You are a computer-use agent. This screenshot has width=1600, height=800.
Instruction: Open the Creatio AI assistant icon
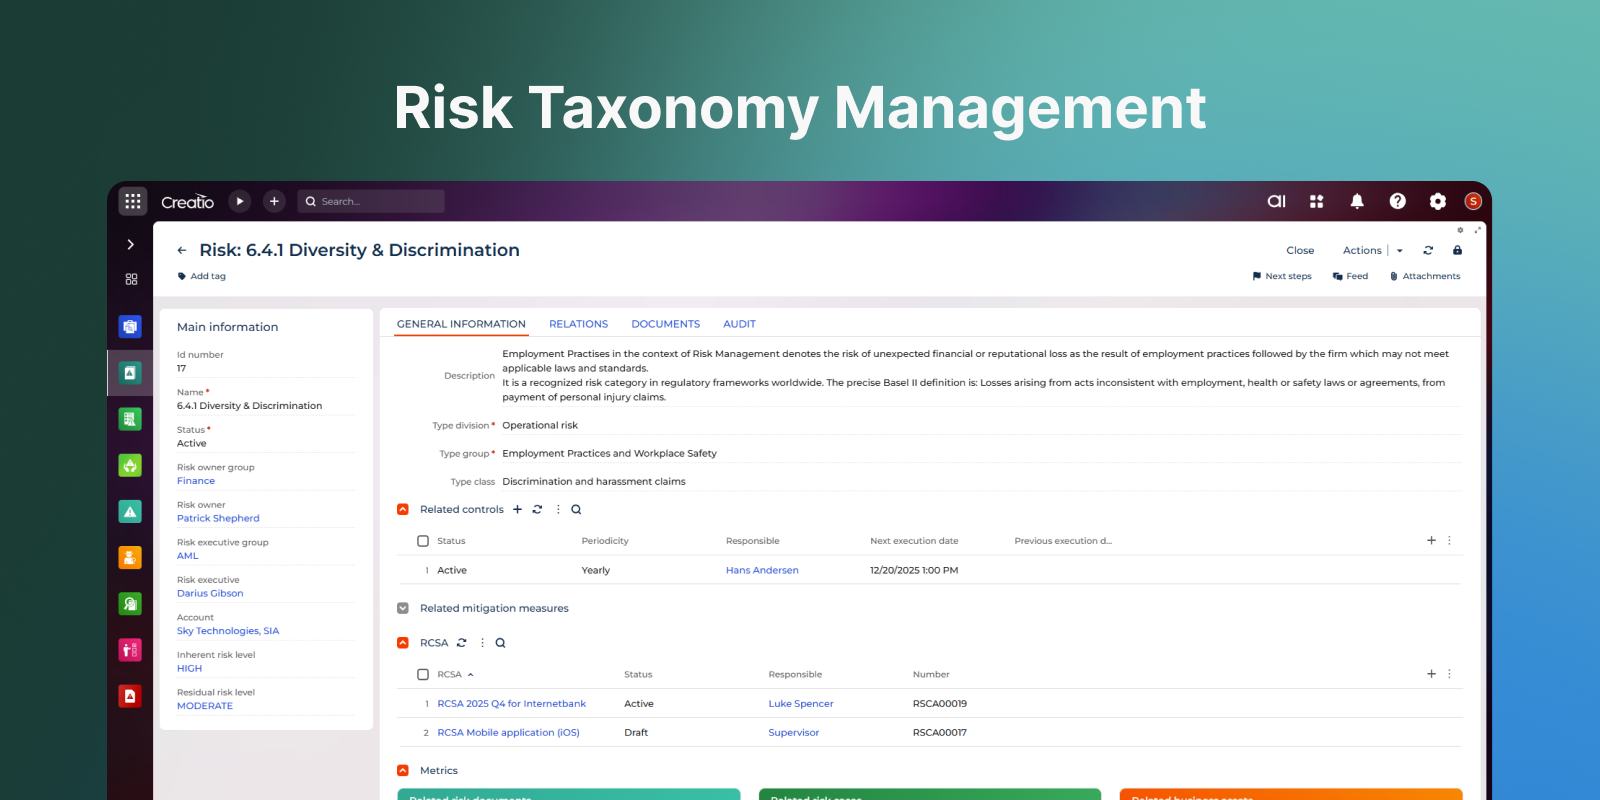pos(1277,201)
